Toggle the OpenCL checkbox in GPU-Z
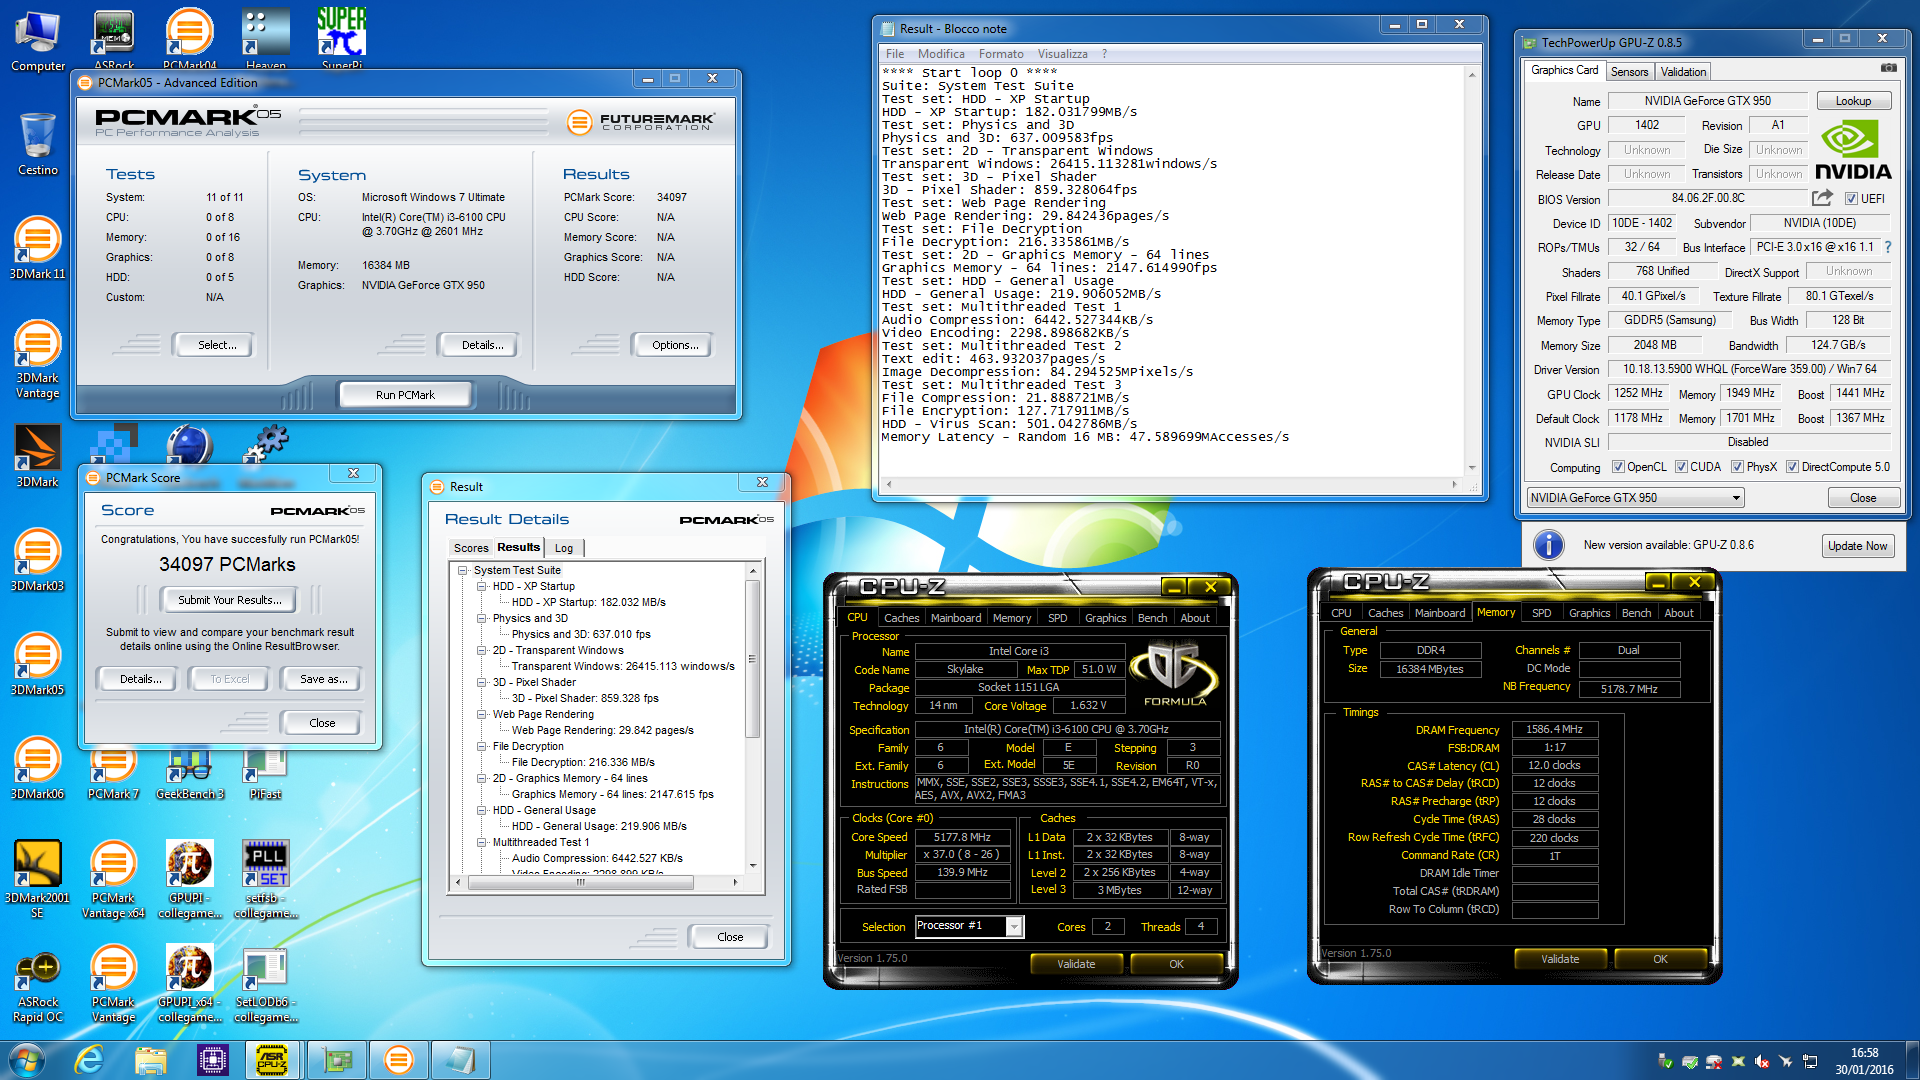This screenshot has width=1920, height=1080. (x=1618, y=467)
